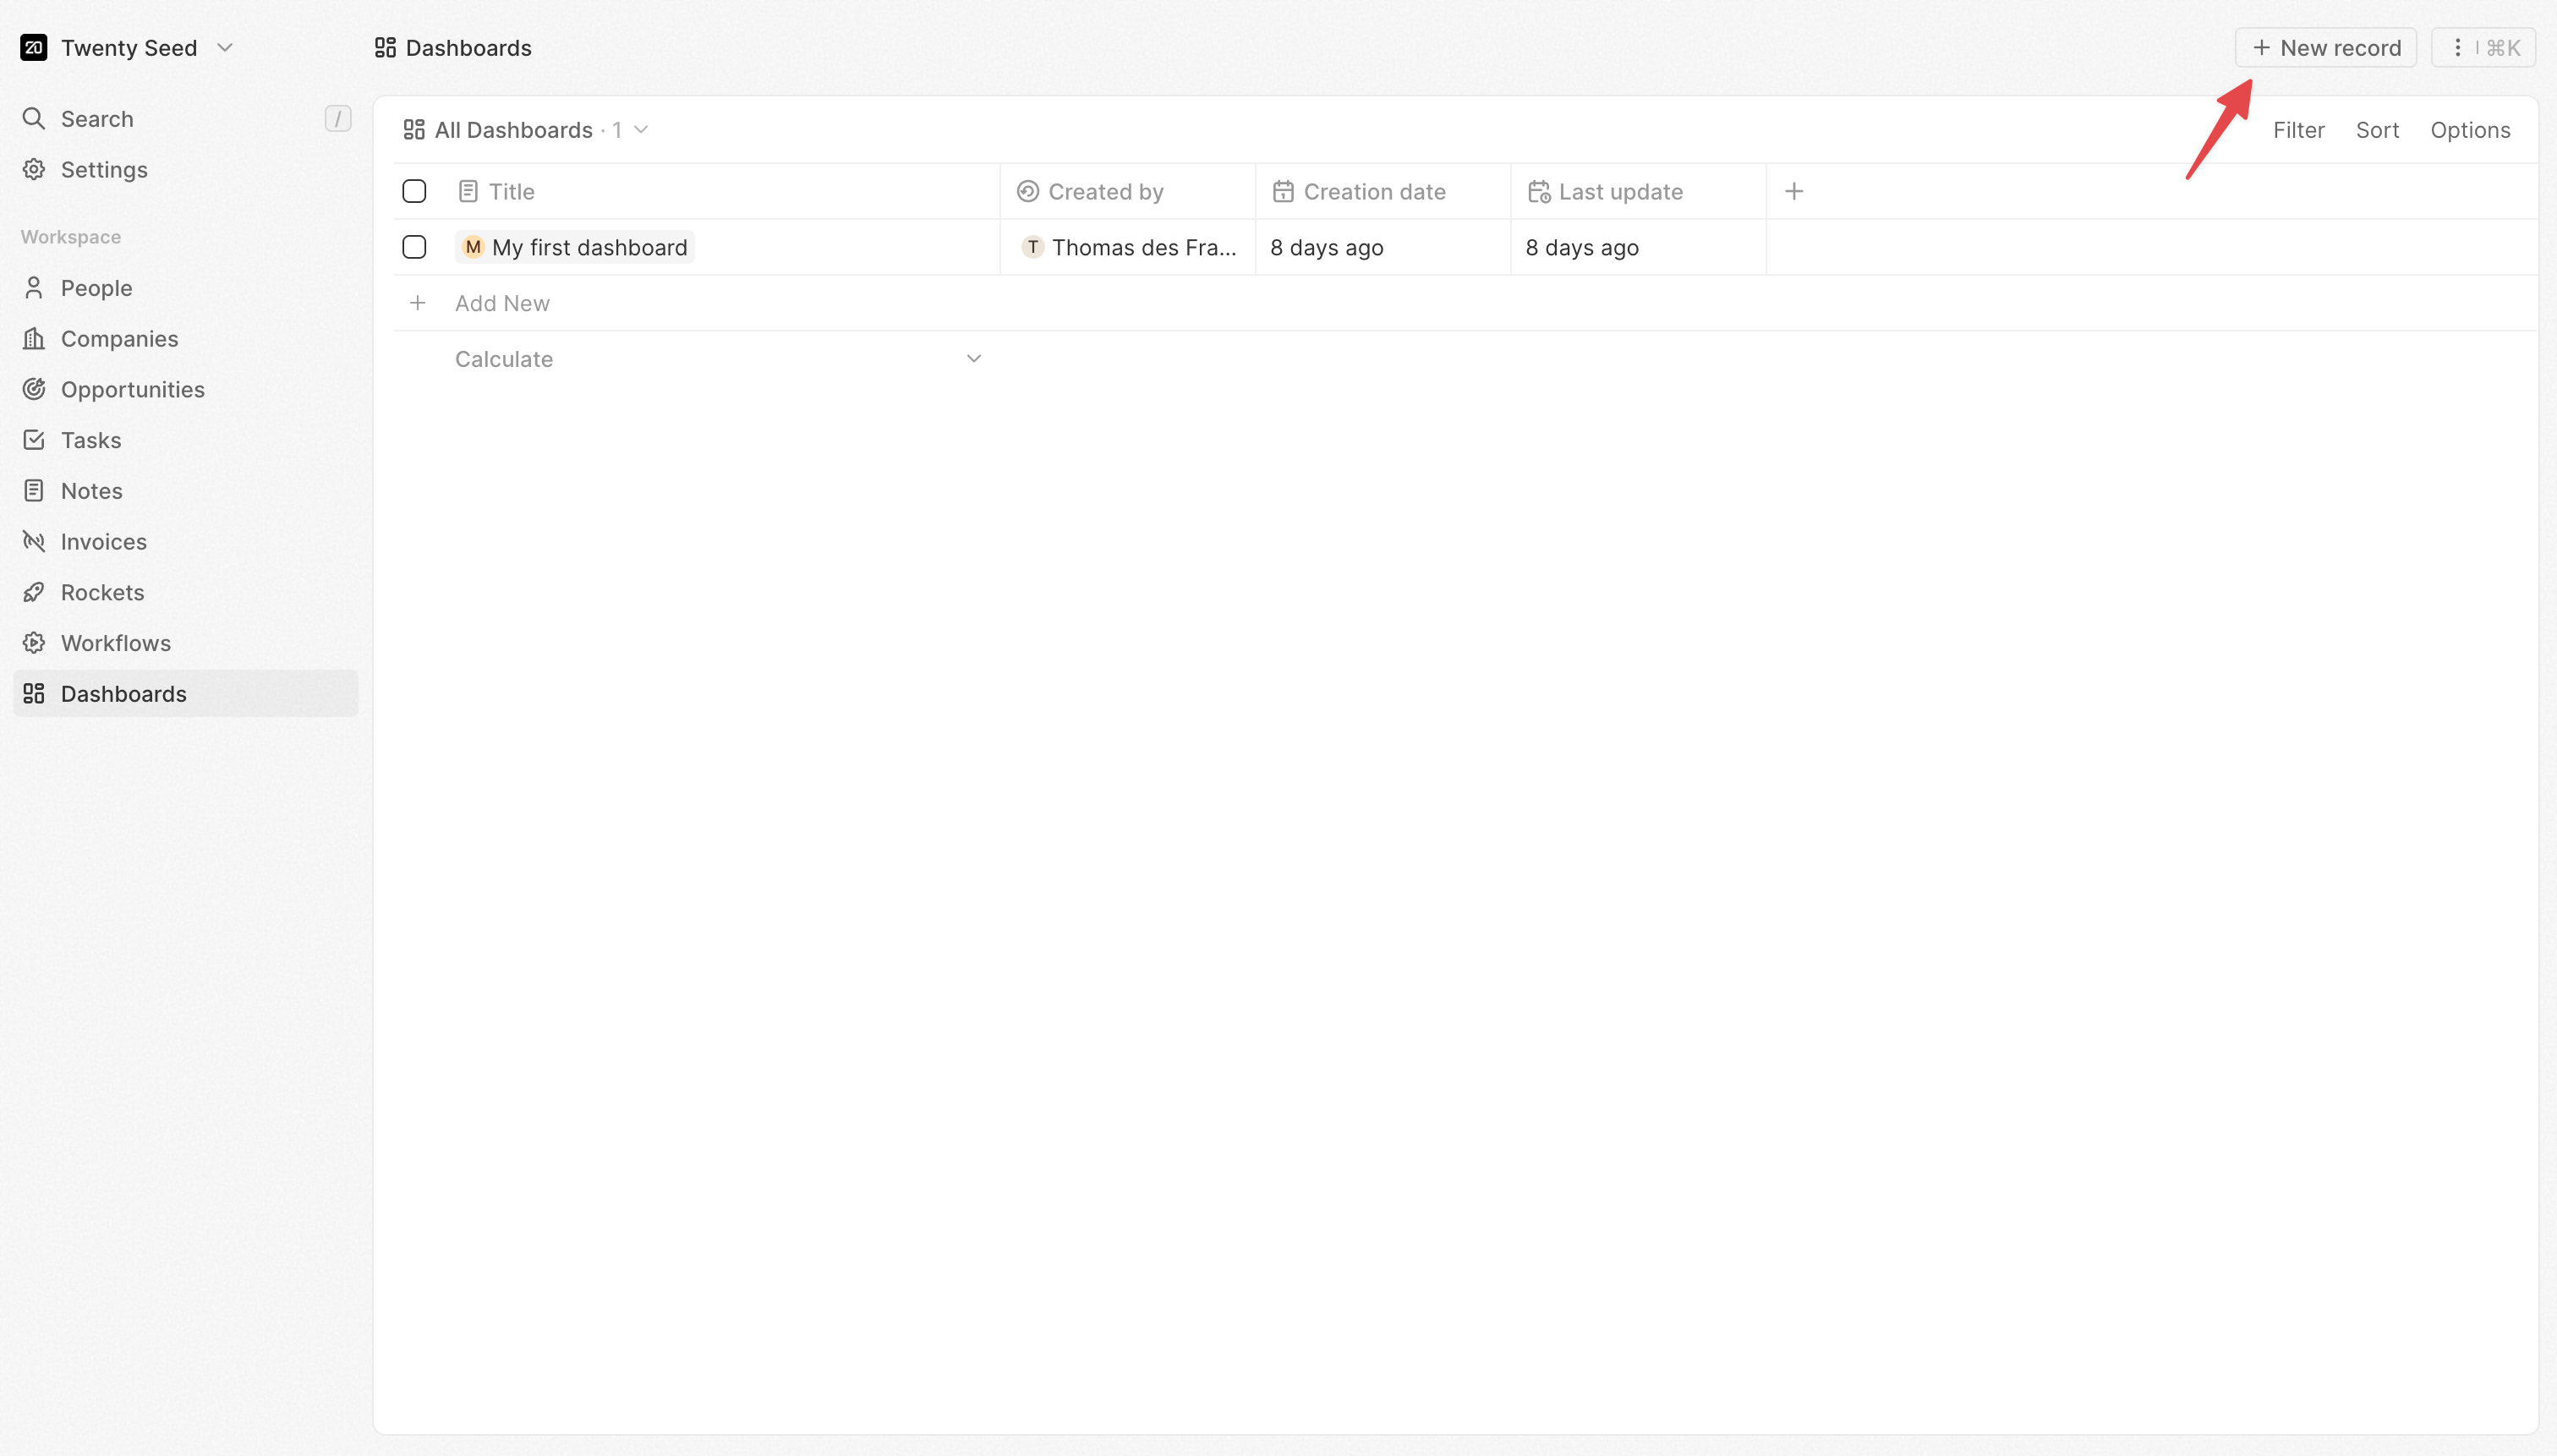Go to Tasks in the sidebar
The image size is (2557, 1456).
(89, 440)
